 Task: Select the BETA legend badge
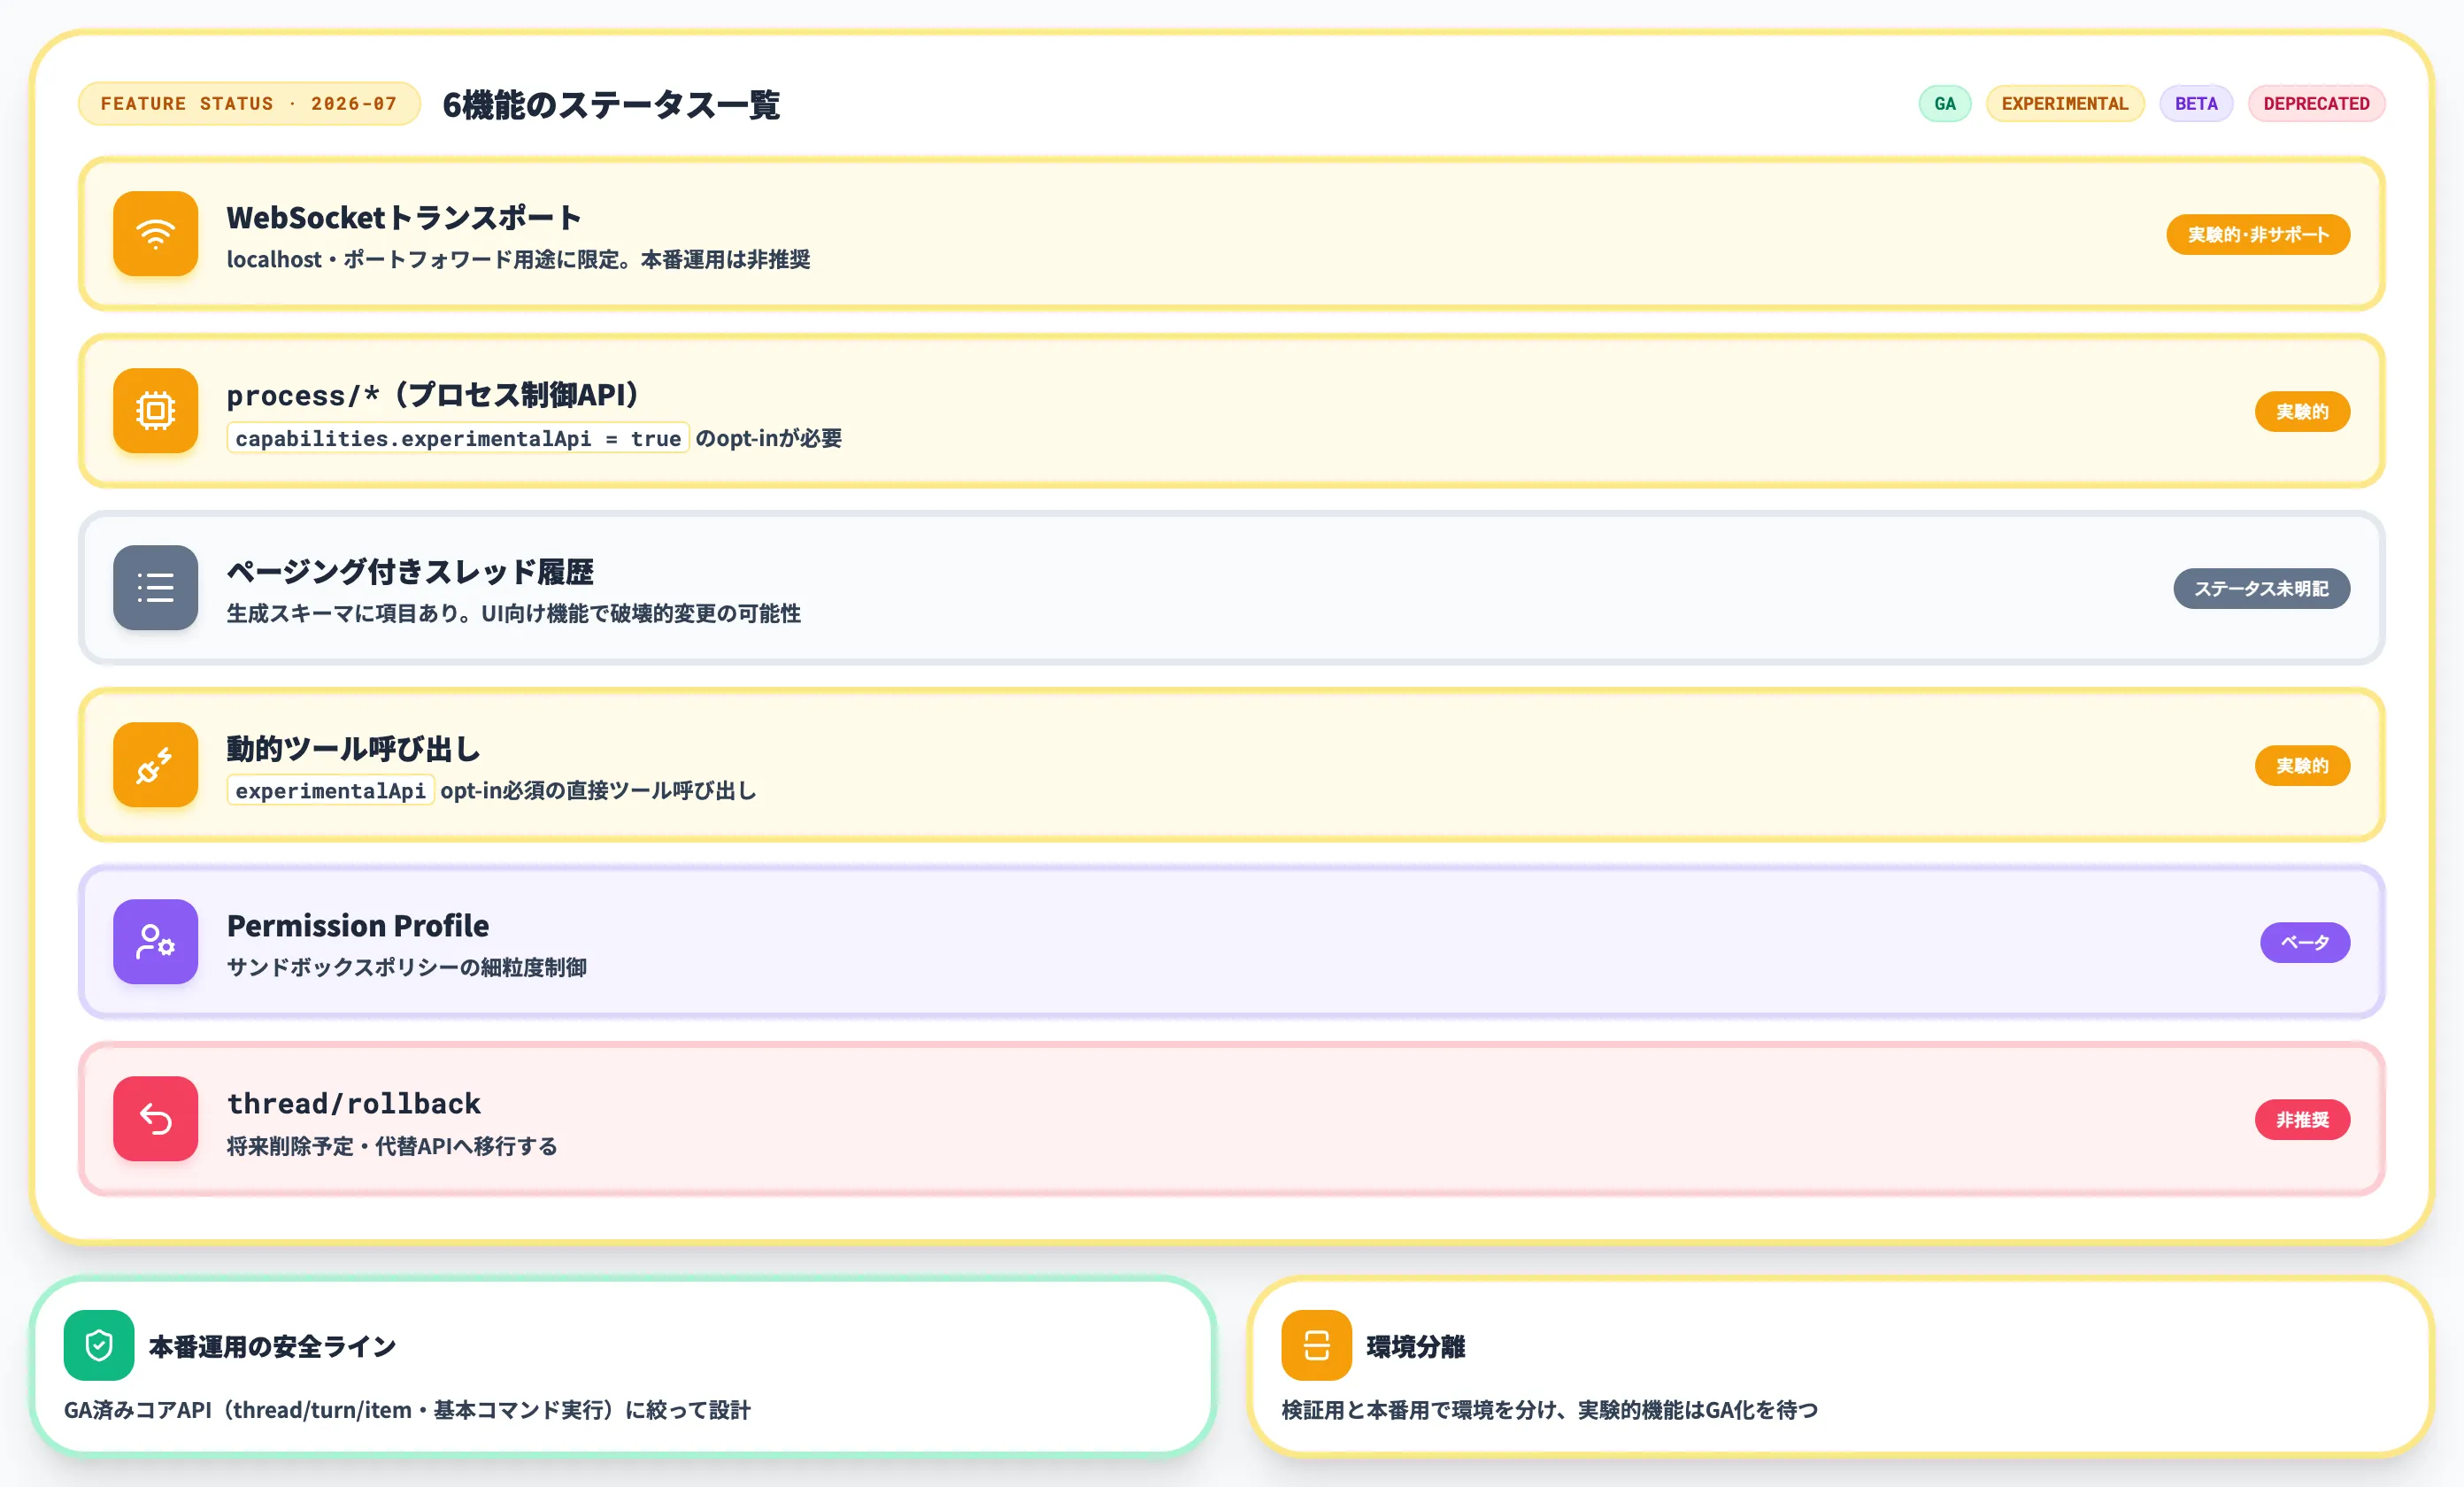(2196, 104)
